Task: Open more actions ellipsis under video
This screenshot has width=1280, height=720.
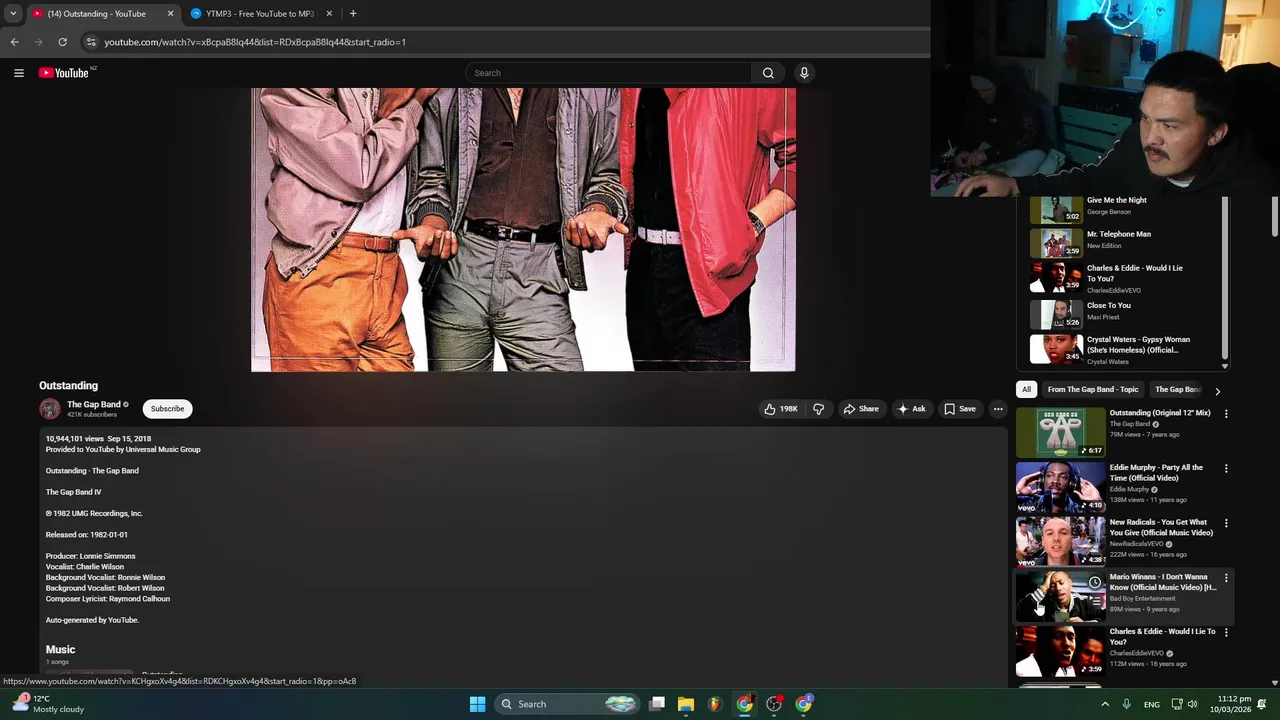Action: click(x=998, y=409)
